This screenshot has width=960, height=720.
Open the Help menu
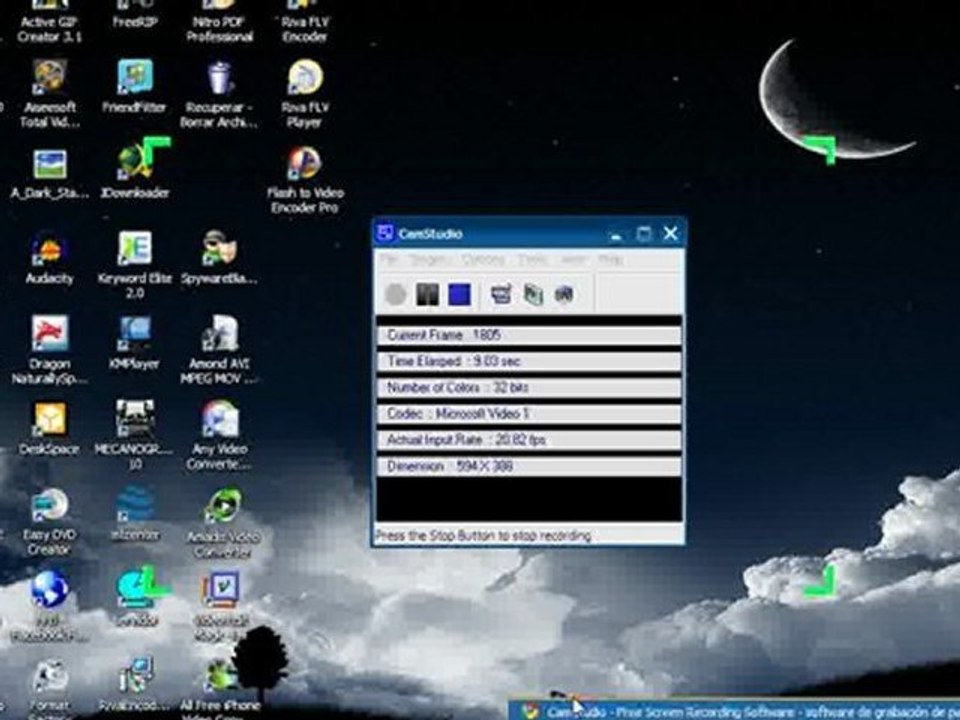610,259
